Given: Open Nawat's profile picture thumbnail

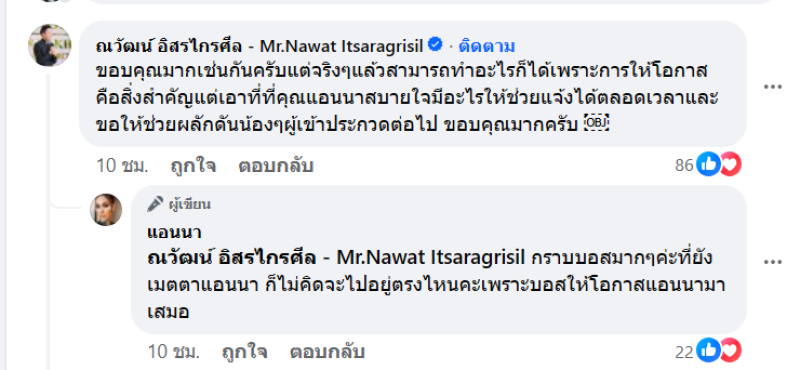Looking at the screenshot, I should 49,45.
